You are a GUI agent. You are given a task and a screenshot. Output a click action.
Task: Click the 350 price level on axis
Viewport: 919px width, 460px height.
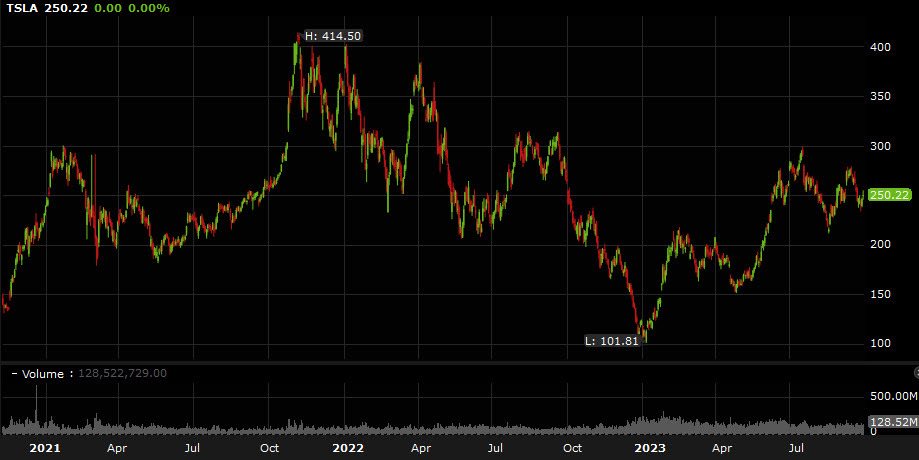click(x=879, y=97)
